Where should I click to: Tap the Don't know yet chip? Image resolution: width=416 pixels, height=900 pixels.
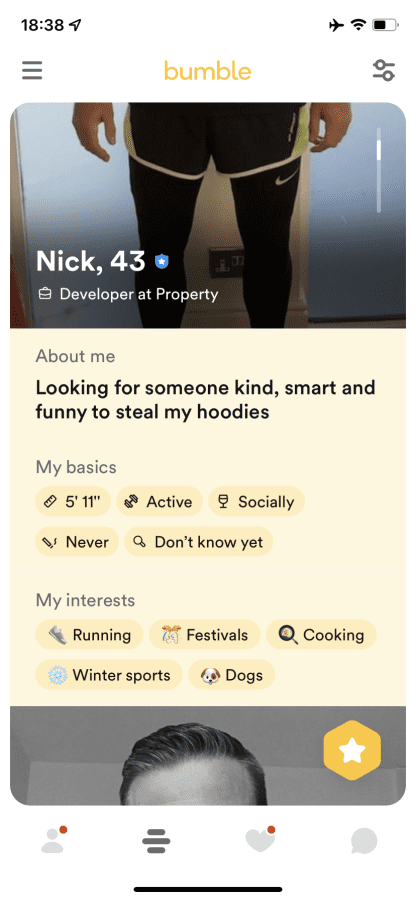(x=199, y=542)
